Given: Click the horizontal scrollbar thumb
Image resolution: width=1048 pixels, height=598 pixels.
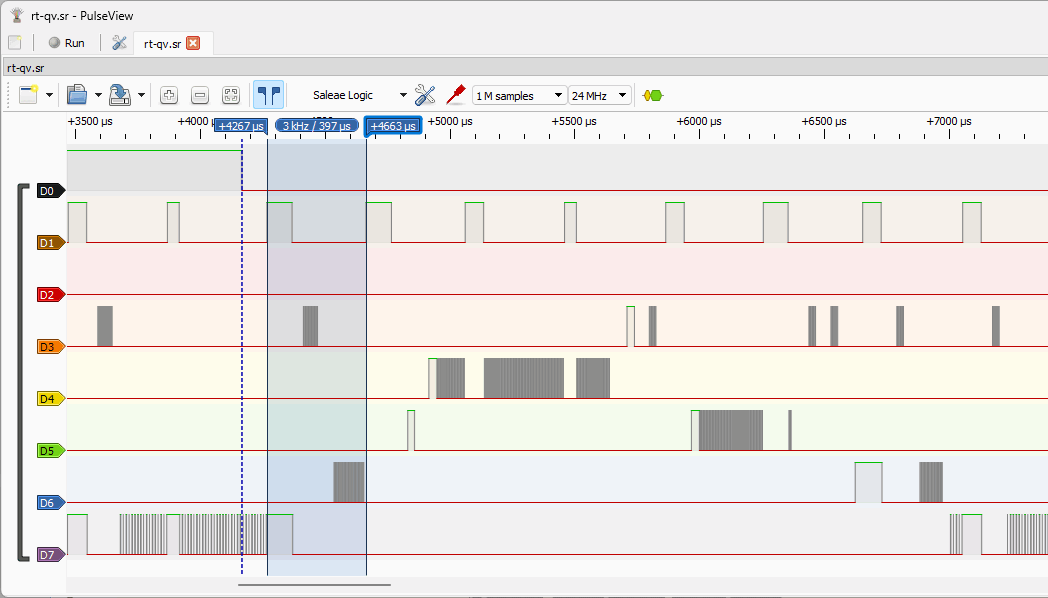Looking at the screenshot, I should (x=314, y=584).
